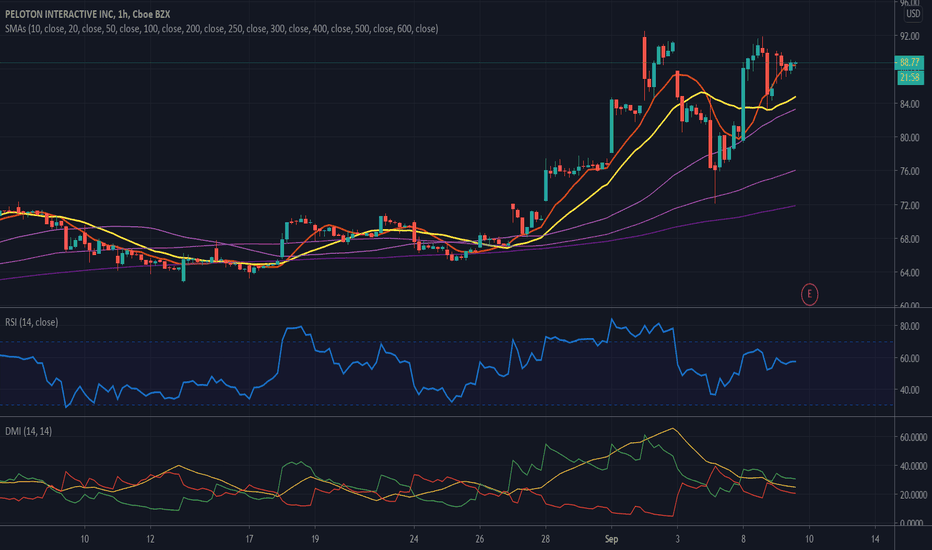
Task: Select the SMAs indicator legend text
Action: point(222,29)
